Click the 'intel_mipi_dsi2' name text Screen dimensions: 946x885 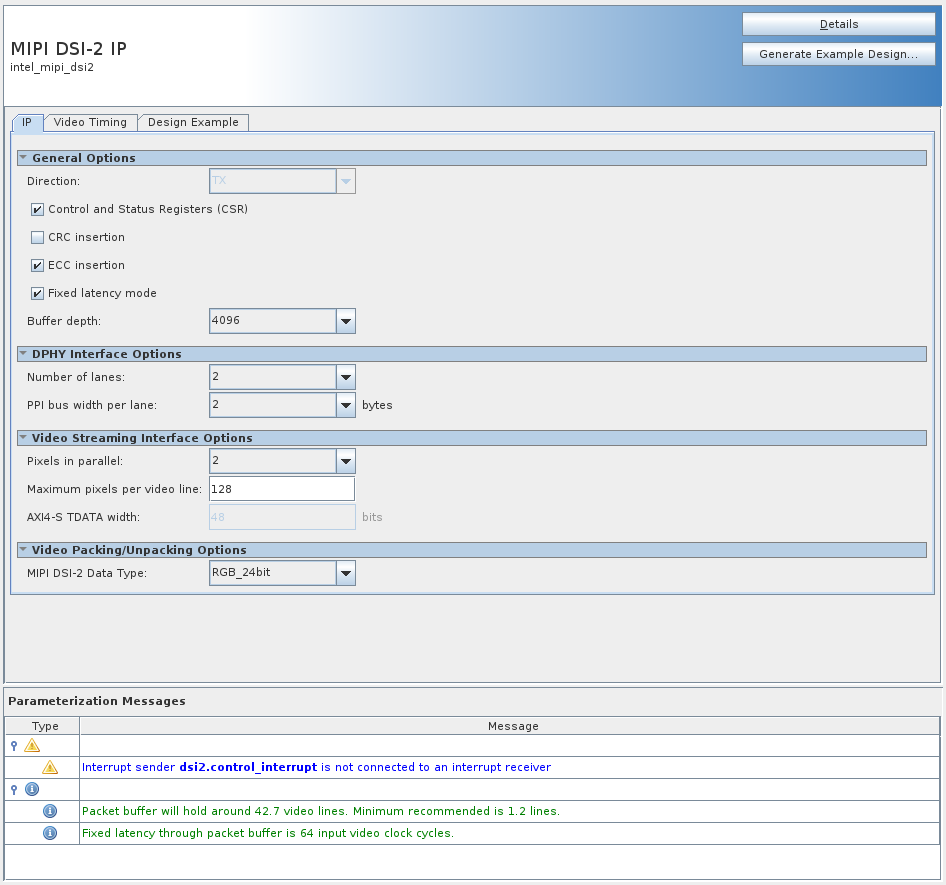(x=52, y=67)
